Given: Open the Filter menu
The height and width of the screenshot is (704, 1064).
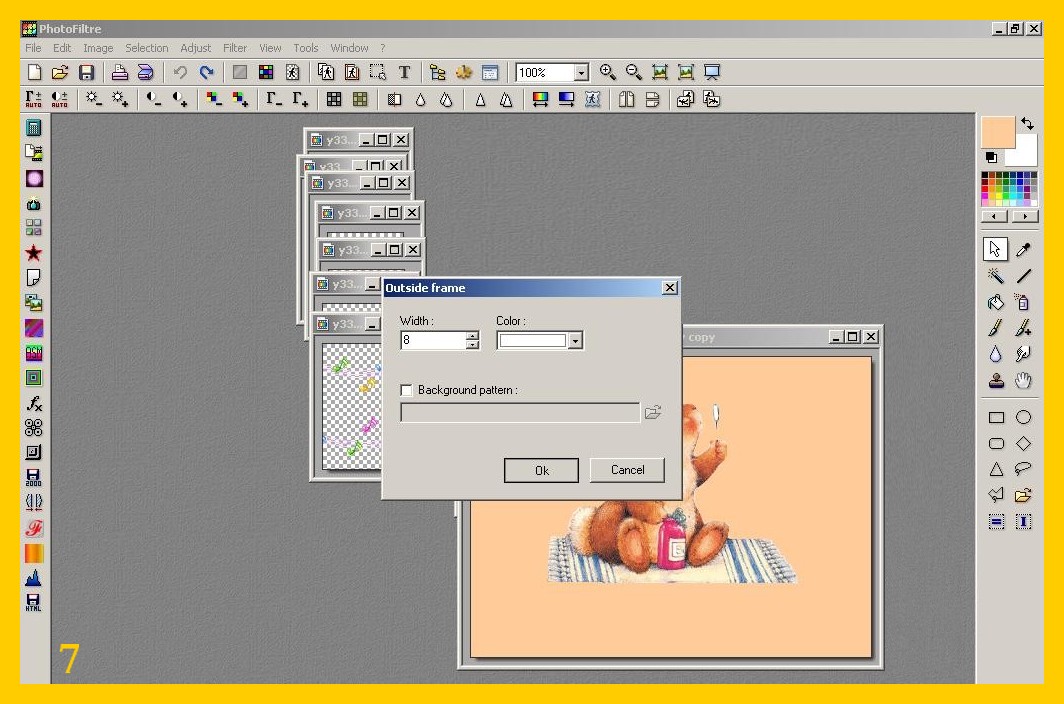Looking at the screenshot, I should tap(235, 48).
